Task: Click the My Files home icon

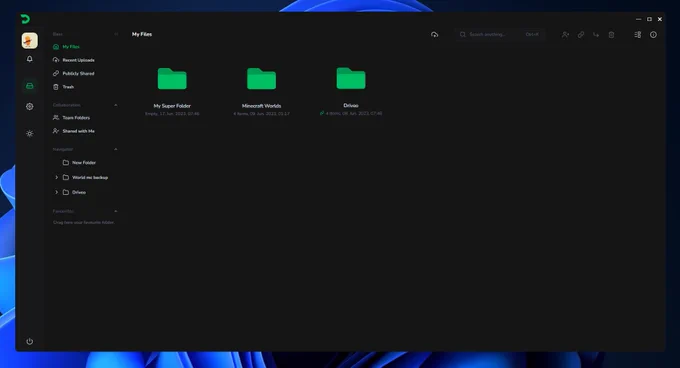Action: [x=56, y=47]
